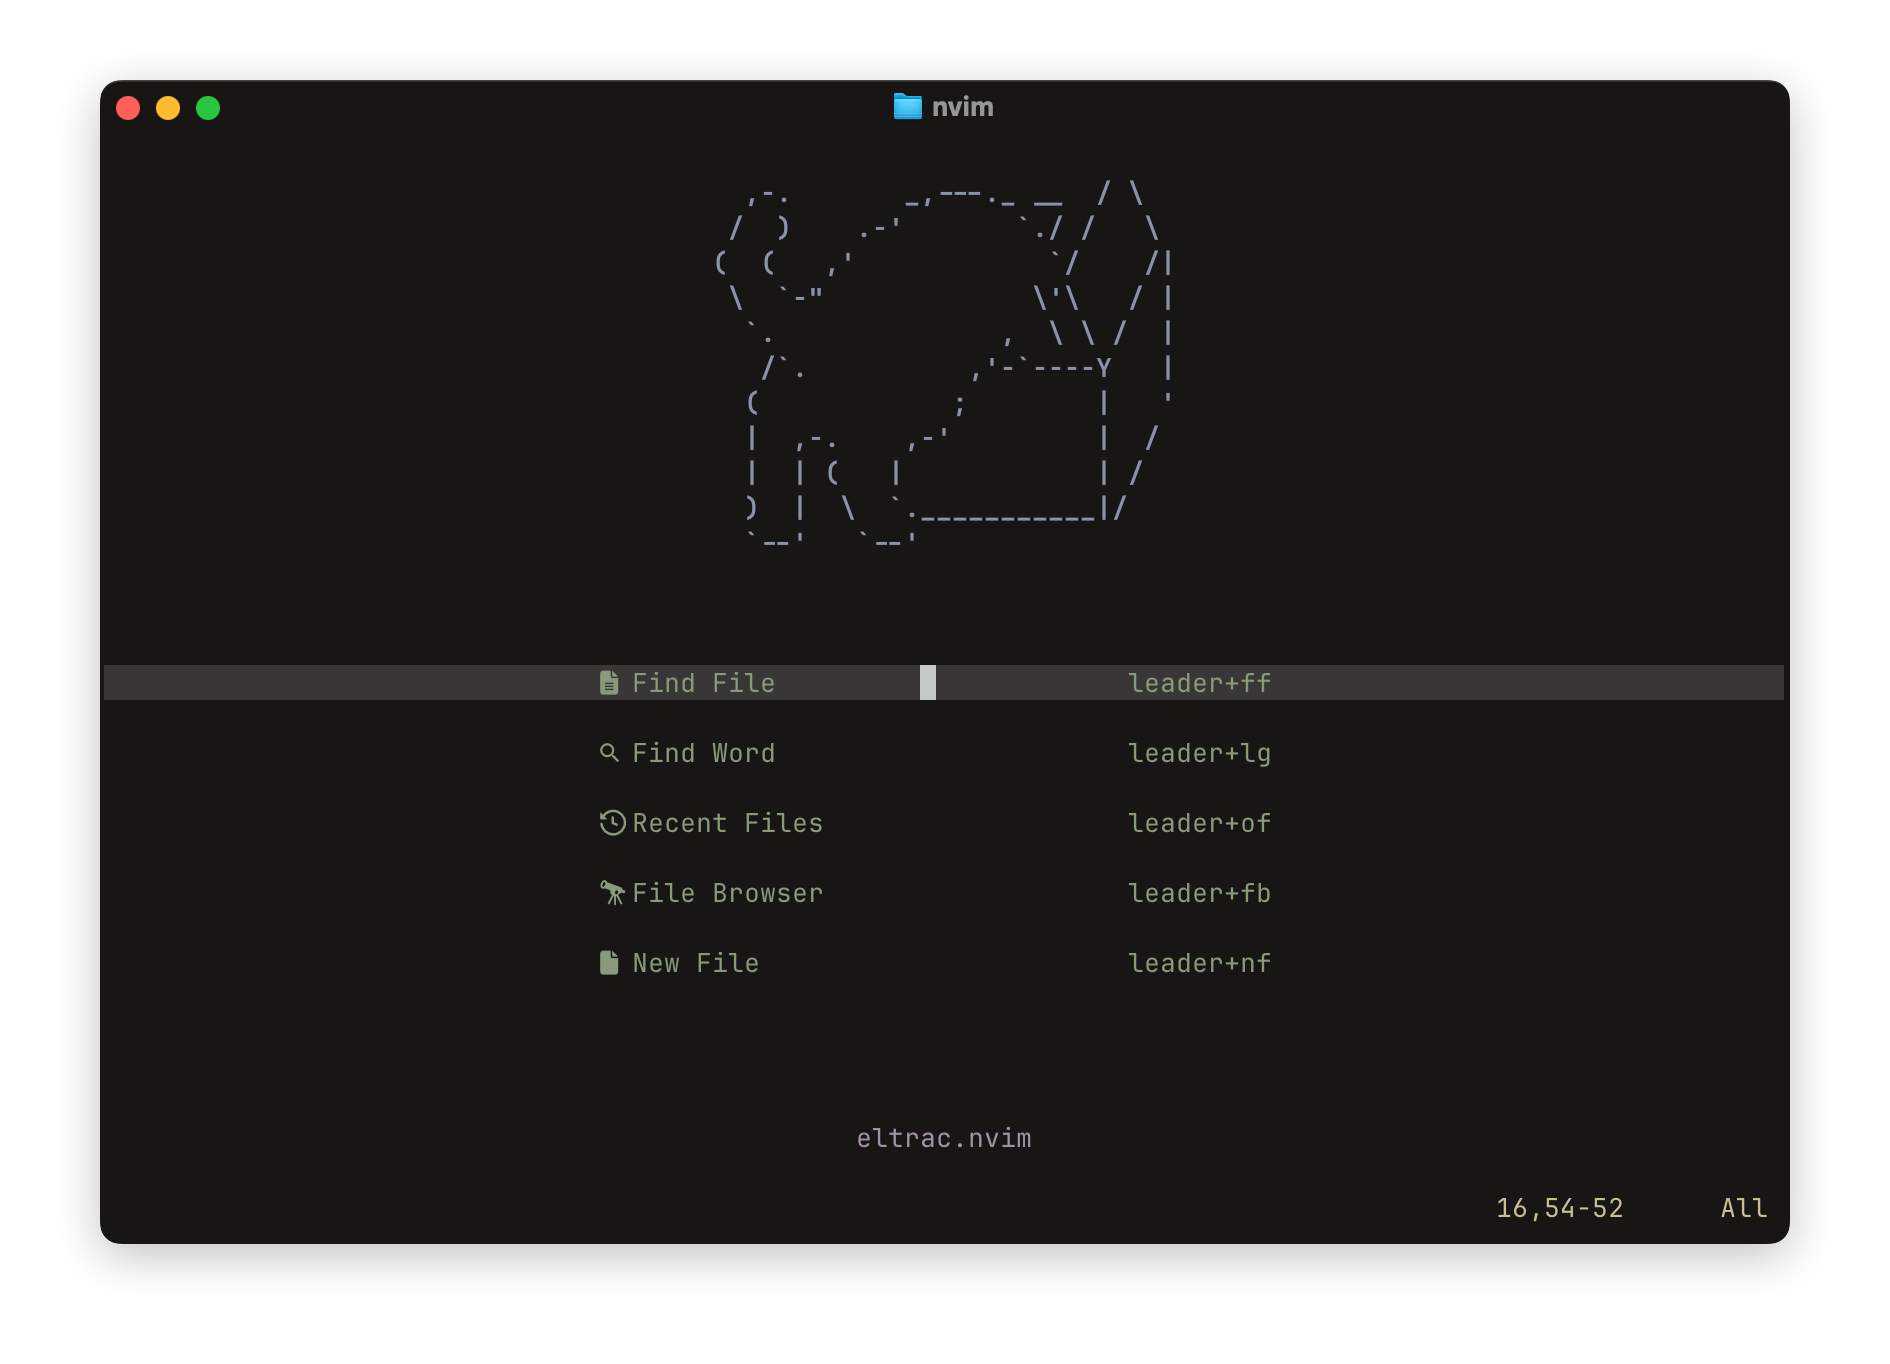Open the Recent Files entry

[727, 823]
